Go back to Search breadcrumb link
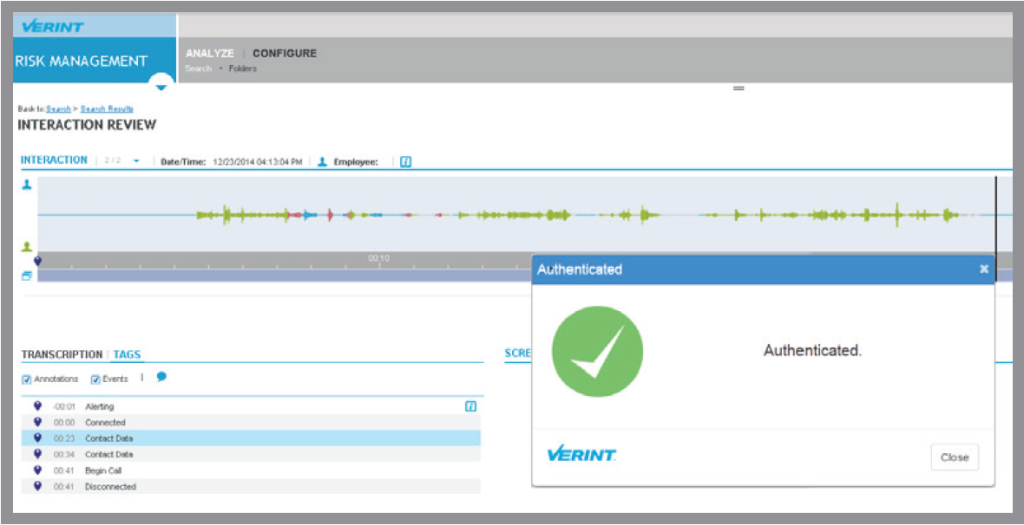 59,109
